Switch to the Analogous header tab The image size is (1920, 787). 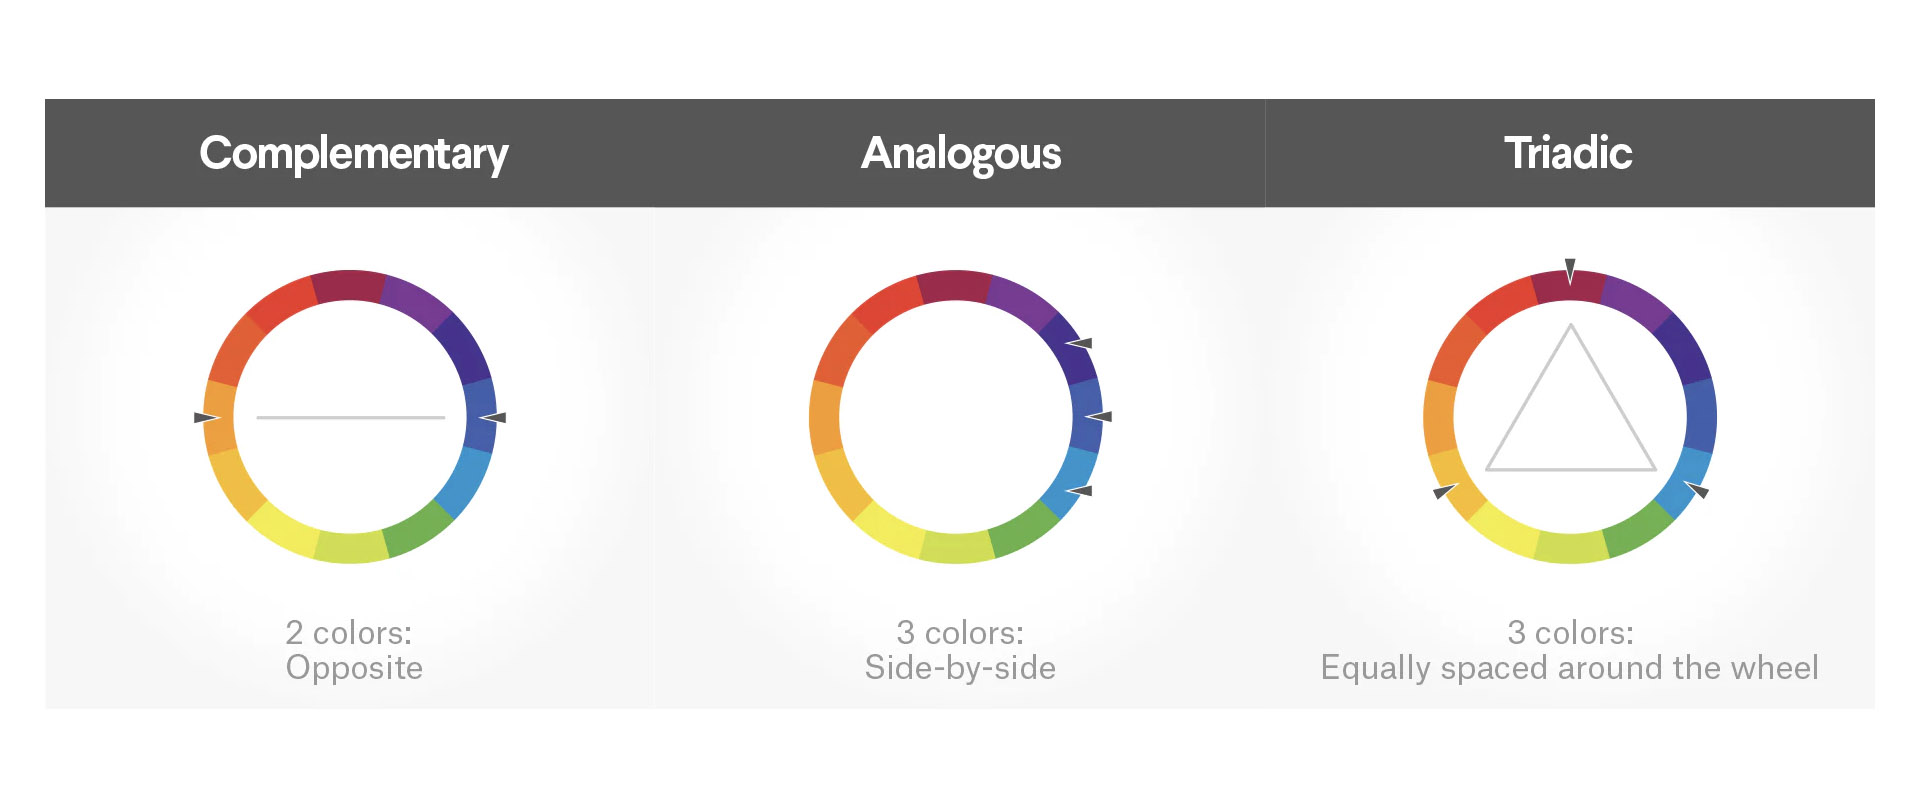click(960, 153)
